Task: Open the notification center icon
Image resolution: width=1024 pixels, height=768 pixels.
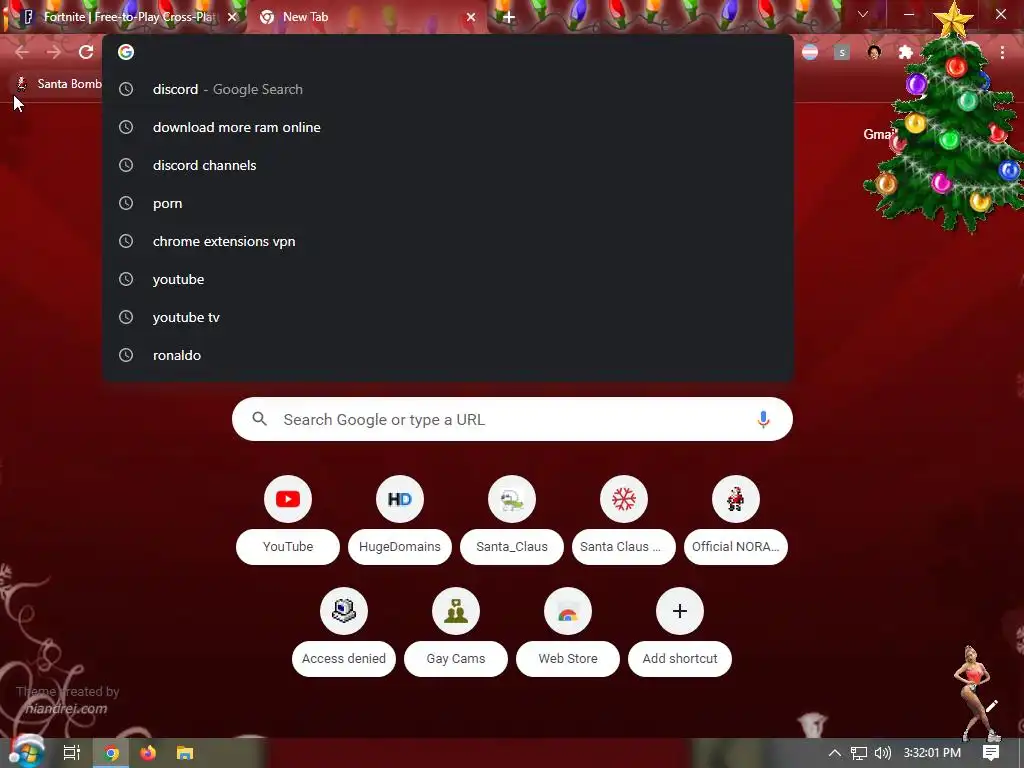Action: (991, 753)
